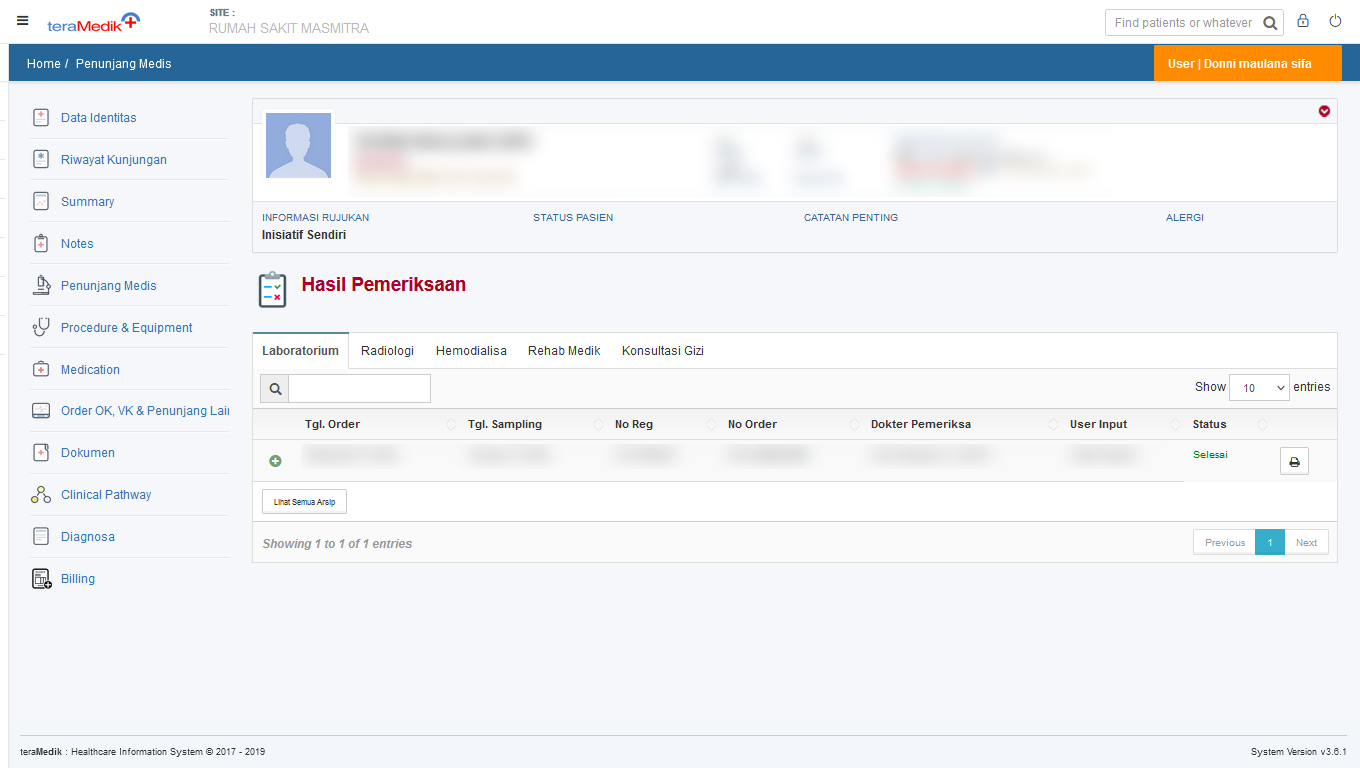
Task: Click the Inisiatif Sendiri referral text
Action: tap(304, 235)
